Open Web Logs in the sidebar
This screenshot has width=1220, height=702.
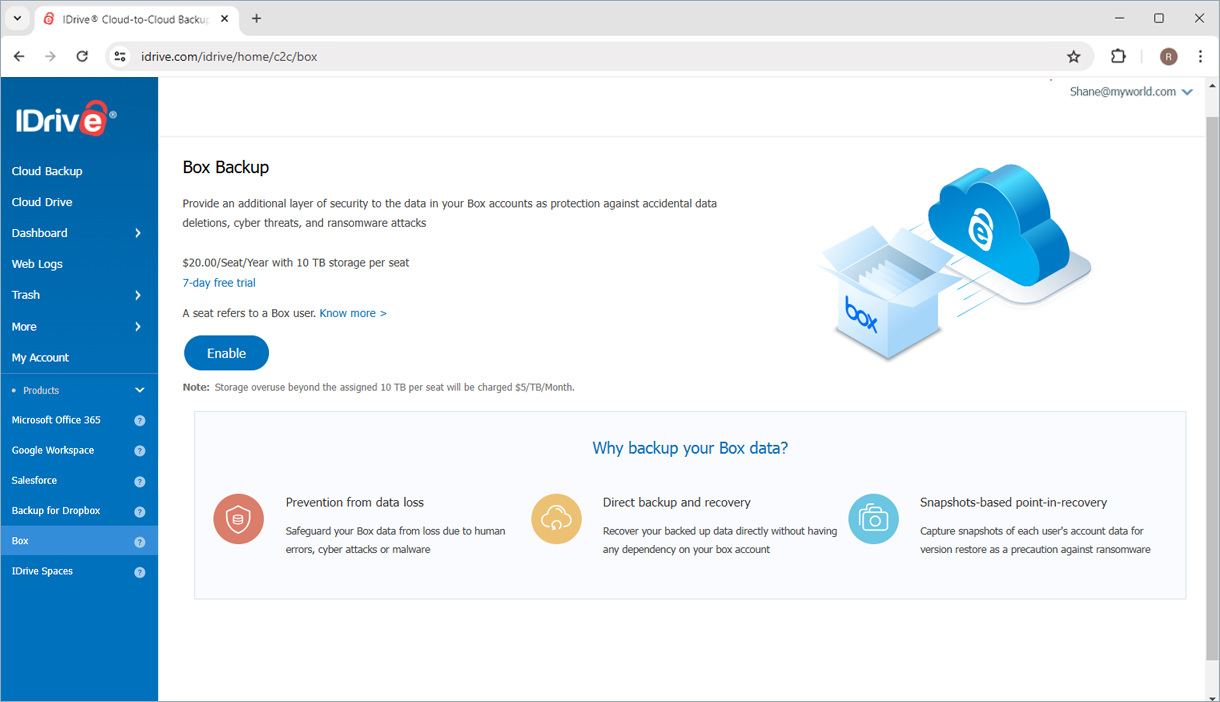click(37, 264)
